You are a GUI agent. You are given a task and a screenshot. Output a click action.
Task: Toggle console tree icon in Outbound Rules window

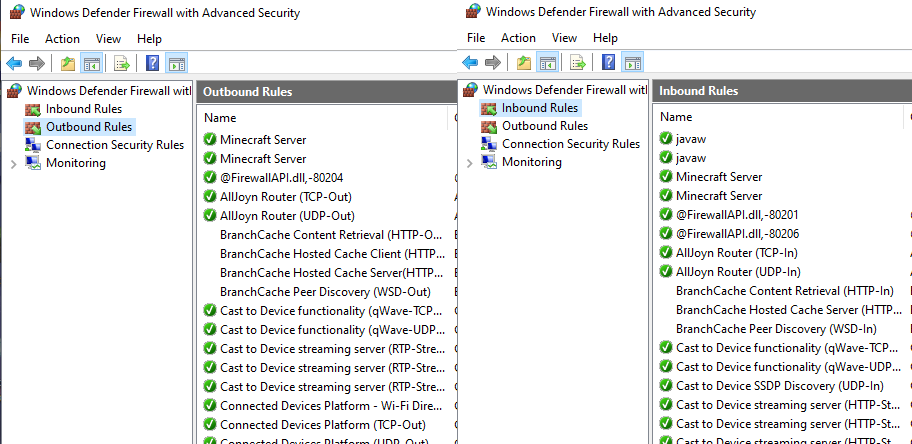[91, 63]
